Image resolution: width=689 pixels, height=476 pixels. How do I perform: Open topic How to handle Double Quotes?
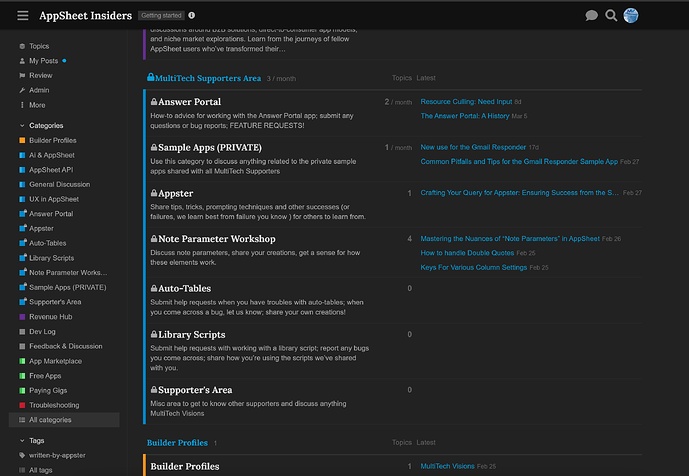[x=467, y=253]
